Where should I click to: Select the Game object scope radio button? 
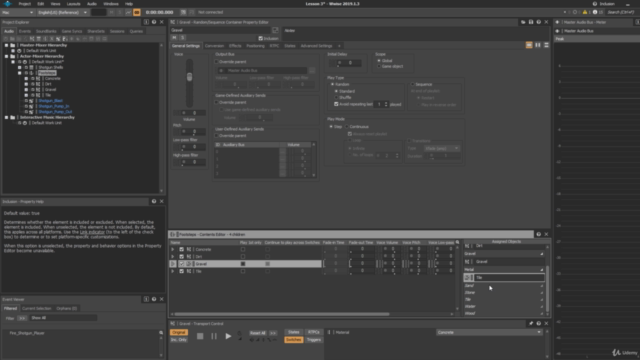[x=379, y=66]
